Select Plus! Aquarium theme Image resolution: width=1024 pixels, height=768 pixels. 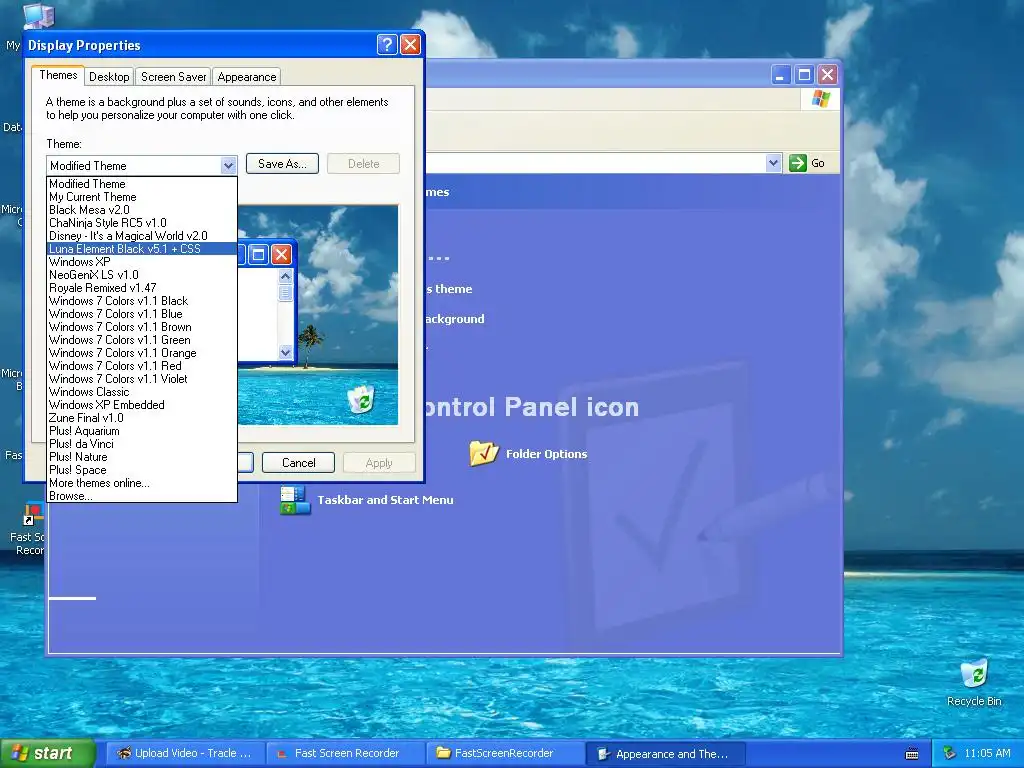click(142, 431)
